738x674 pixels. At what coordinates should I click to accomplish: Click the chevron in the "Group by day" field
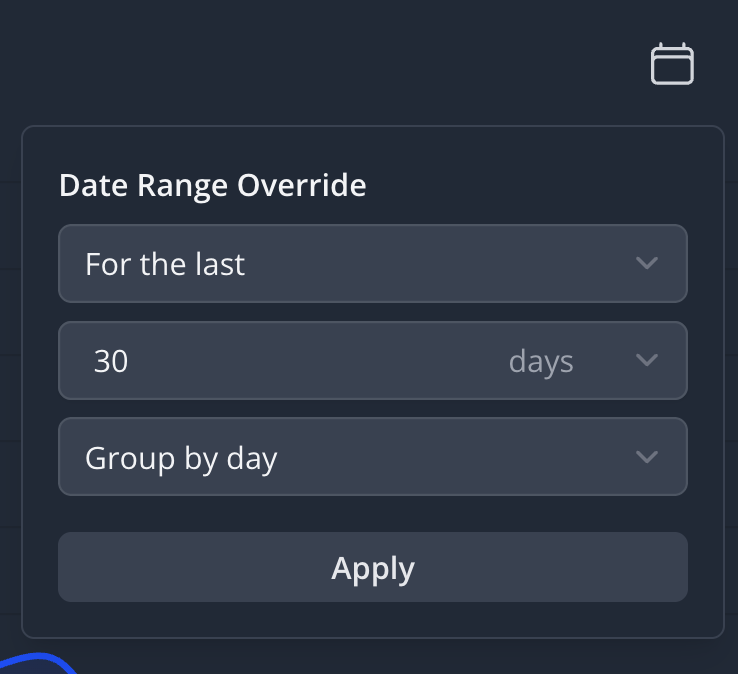(647, 457)
